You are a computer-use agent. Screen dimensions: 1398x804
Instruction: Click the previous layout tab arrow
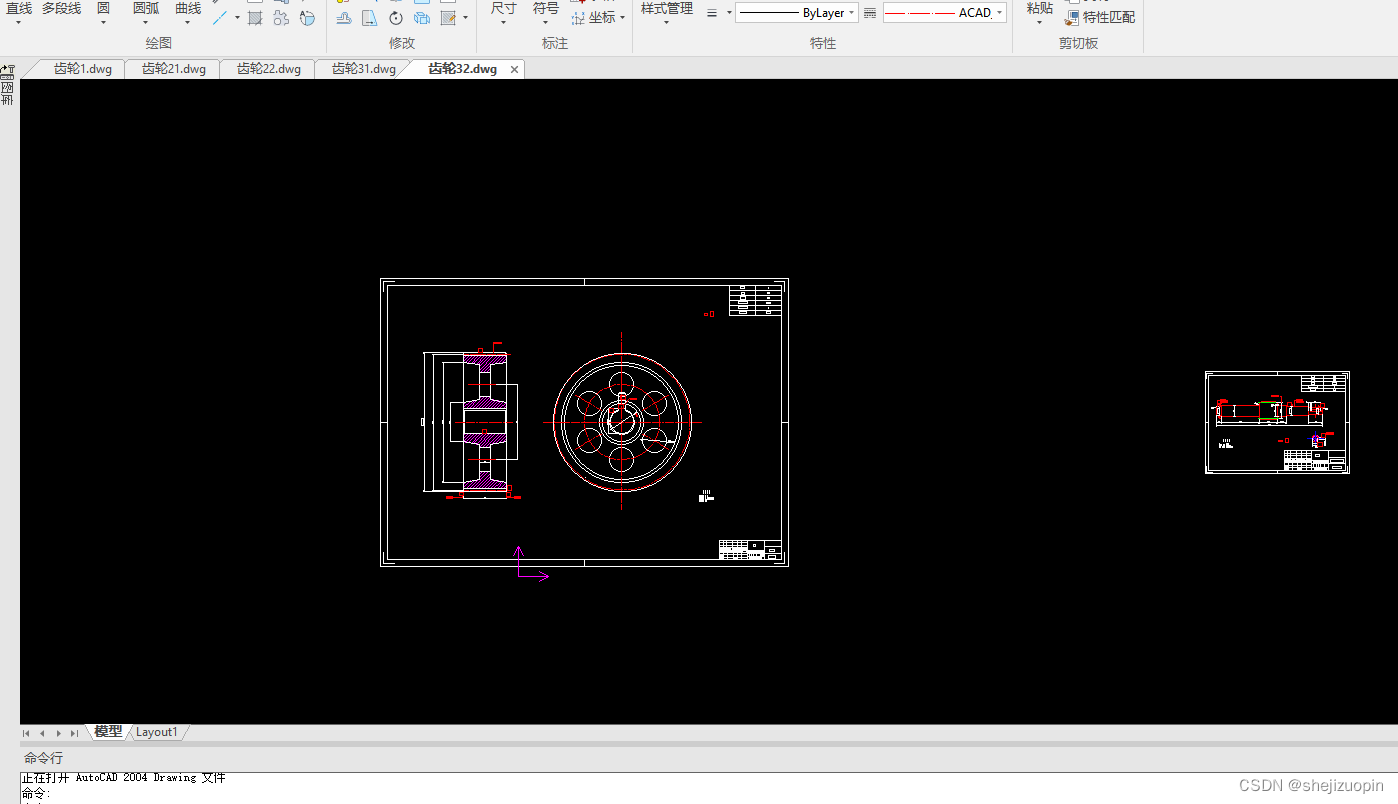click(42, 733)
